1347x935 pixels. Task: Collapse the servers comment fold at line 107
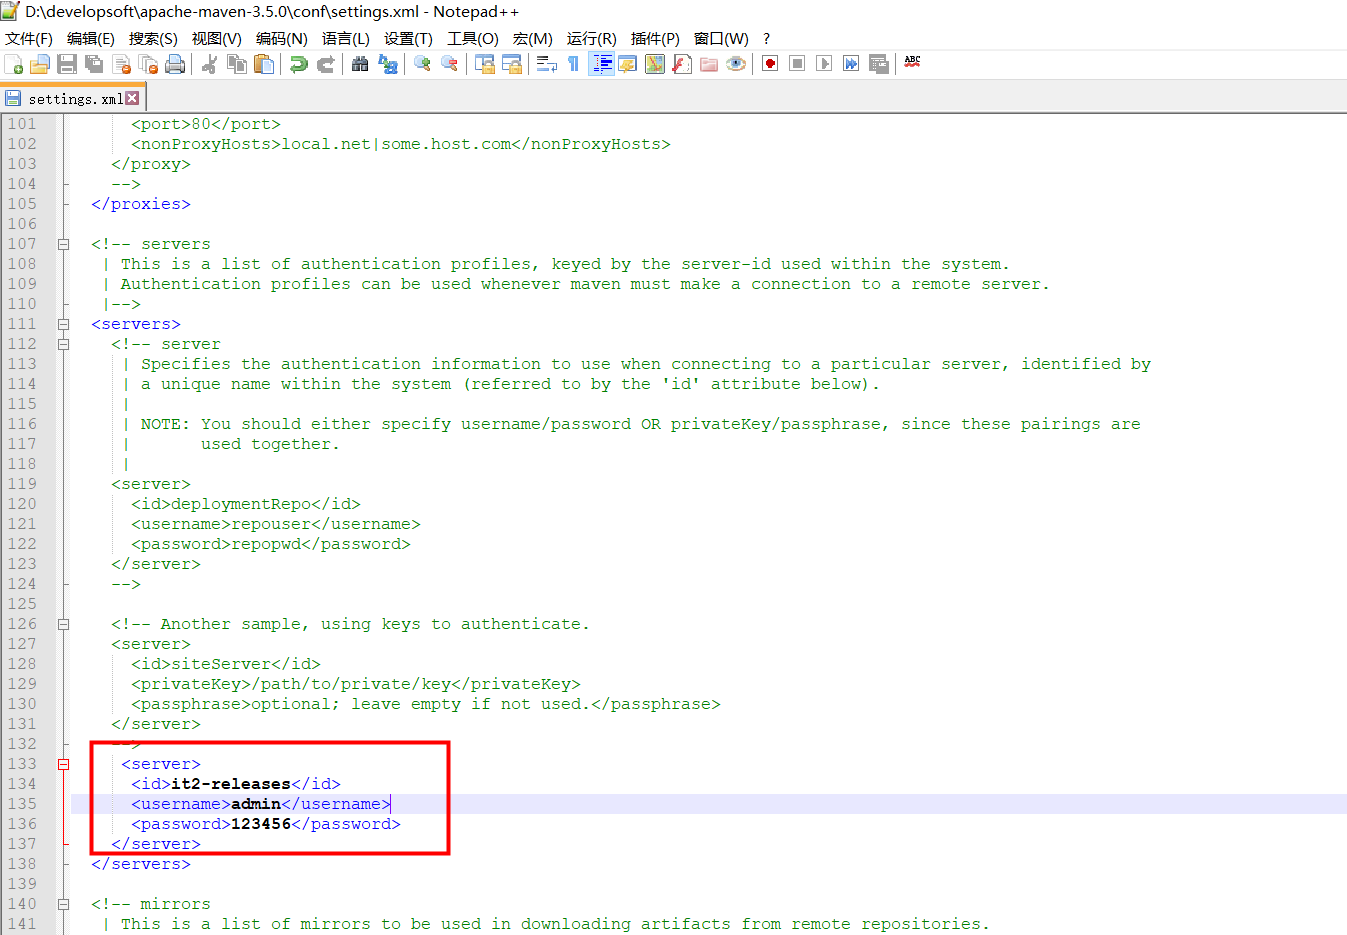pos(63,244)
